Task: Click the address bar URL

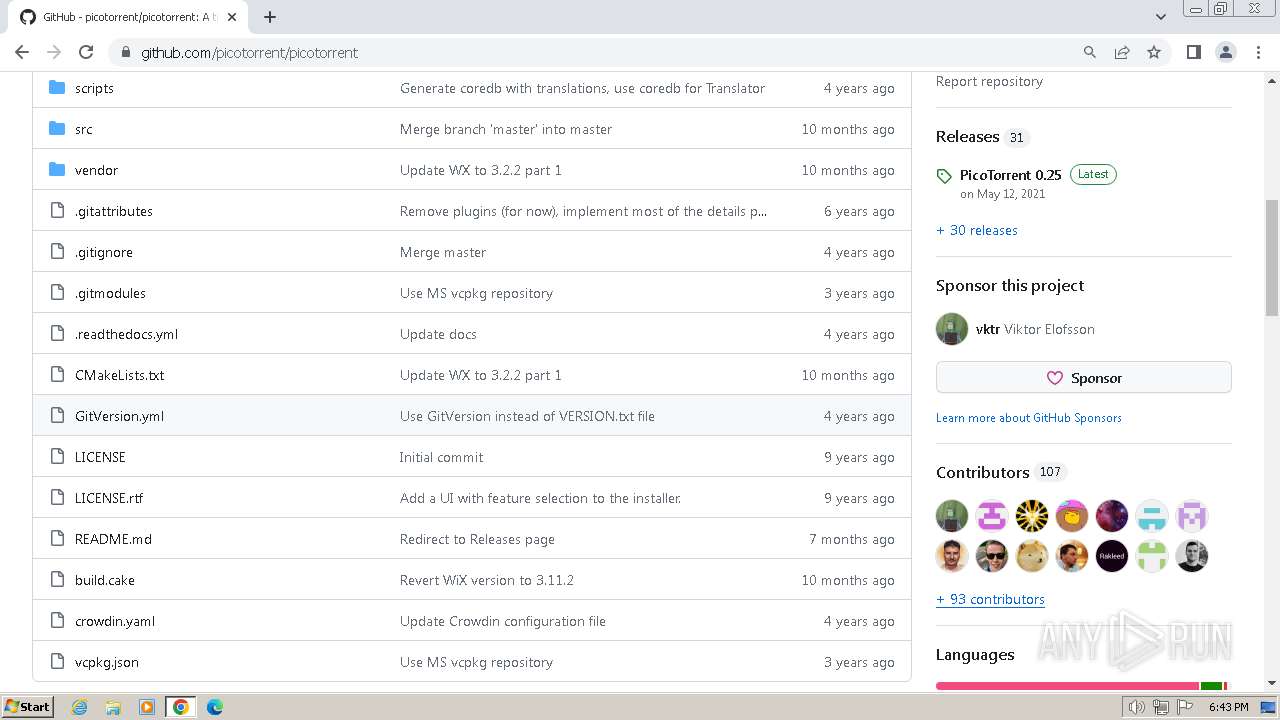Action: click(x=249, y=52)
